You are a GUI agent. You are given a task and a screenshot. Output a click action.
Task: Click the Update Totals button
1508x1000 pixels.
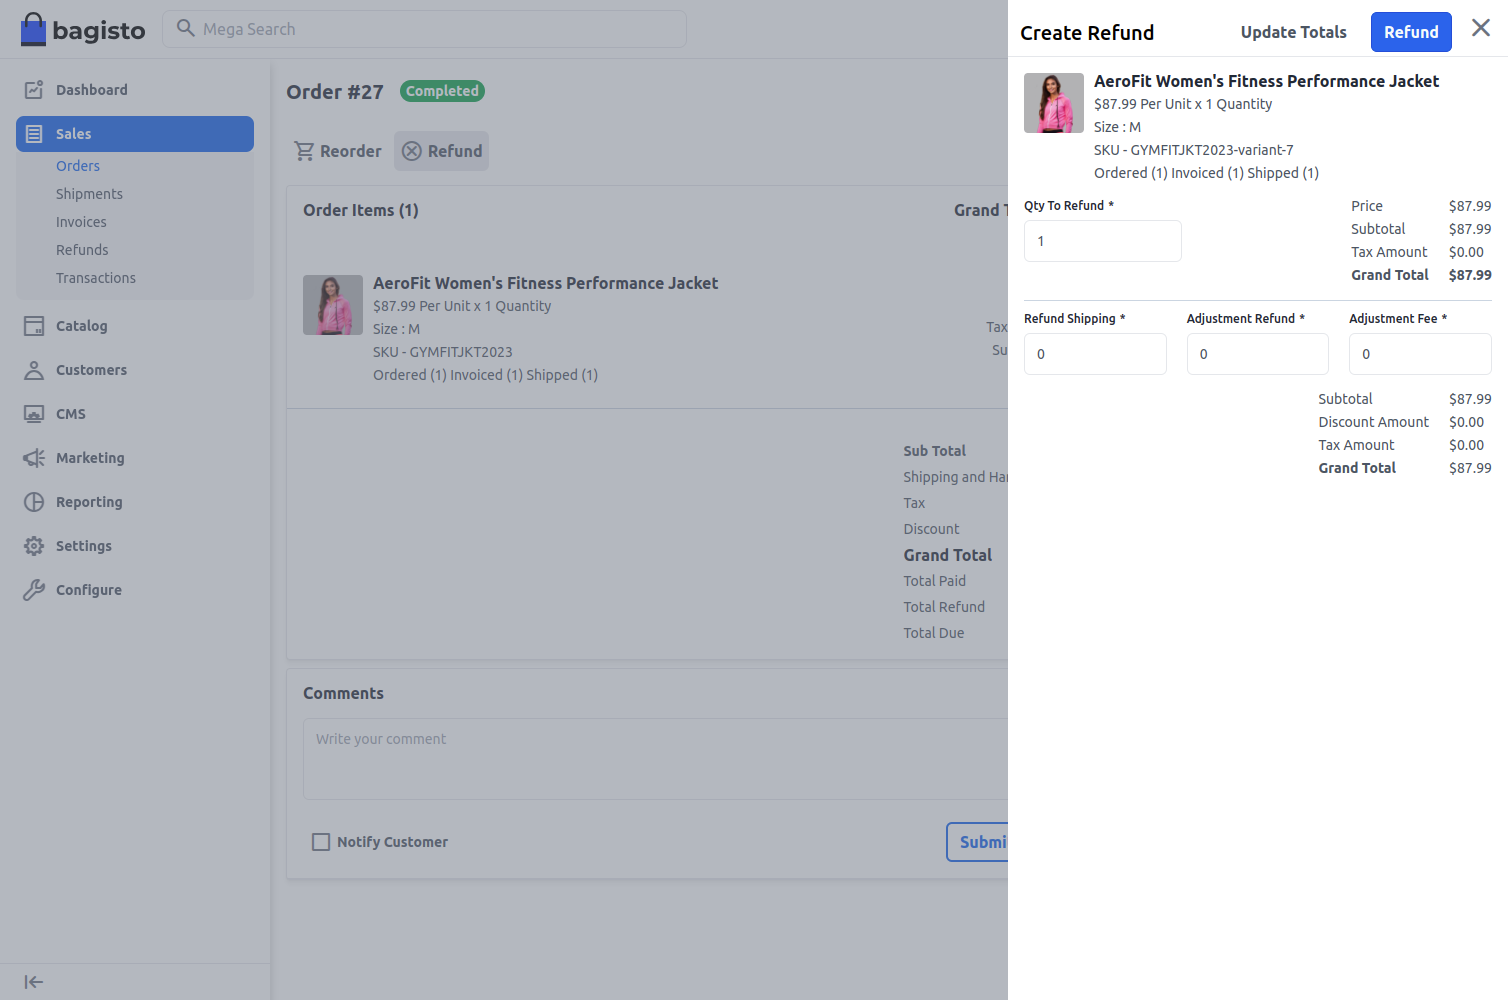pos(1293,32)
